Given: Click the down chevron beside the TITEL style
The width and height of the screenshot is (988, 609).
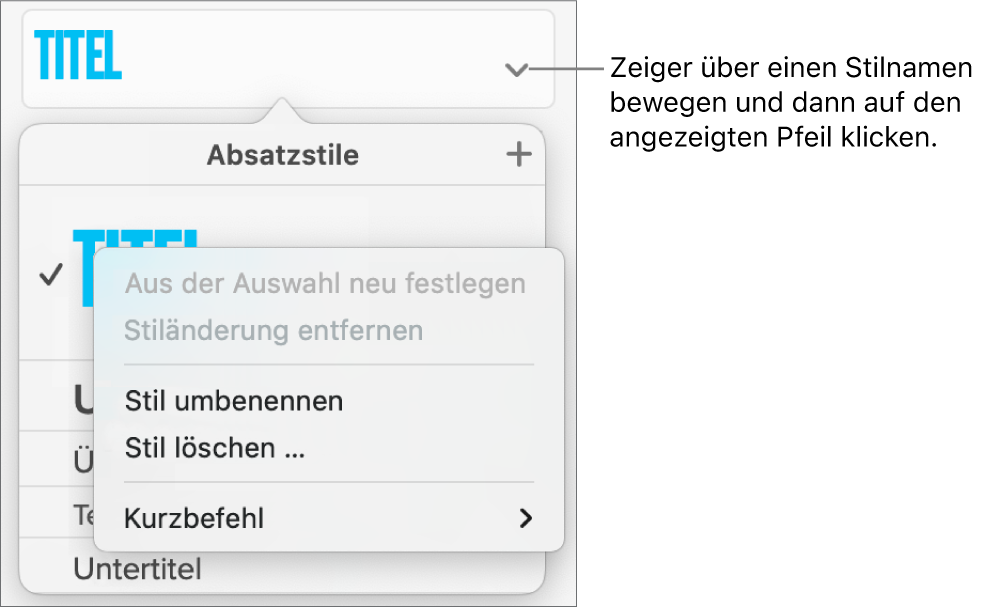Looking at the screenshot, I should coord(516,70).
